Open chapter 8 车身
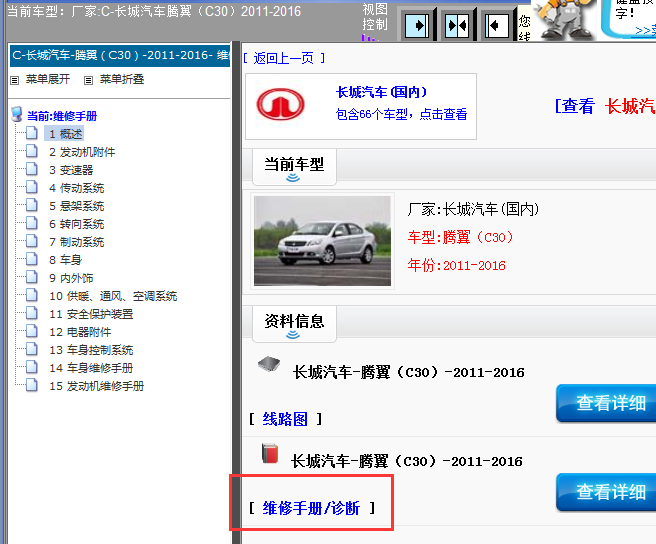 tap(65, 260)
